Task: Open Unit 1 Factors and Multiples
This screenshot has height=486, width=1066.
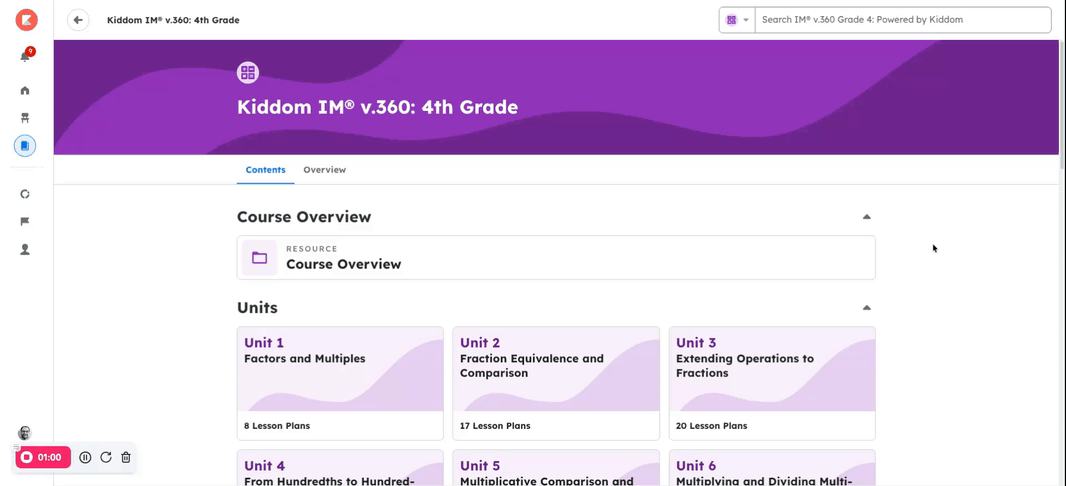Action: coord(340,383)
